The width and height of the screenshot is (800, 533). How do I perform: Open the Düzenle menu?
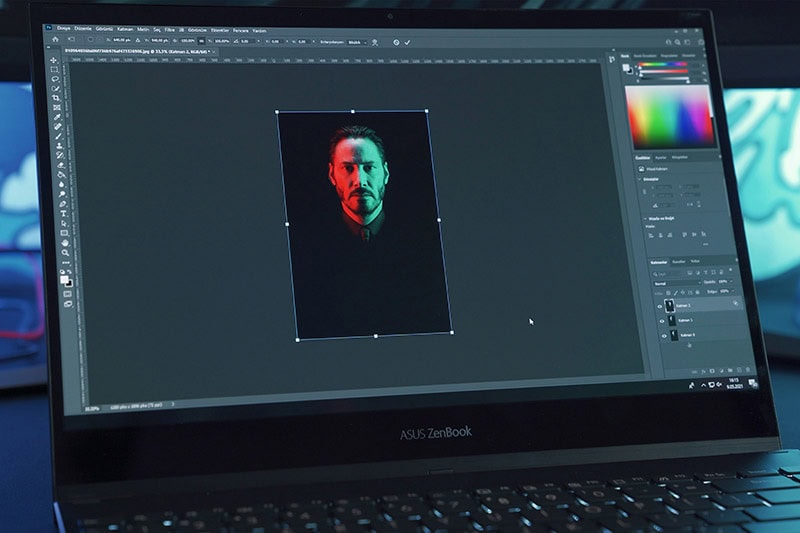[x=83, y=29]
